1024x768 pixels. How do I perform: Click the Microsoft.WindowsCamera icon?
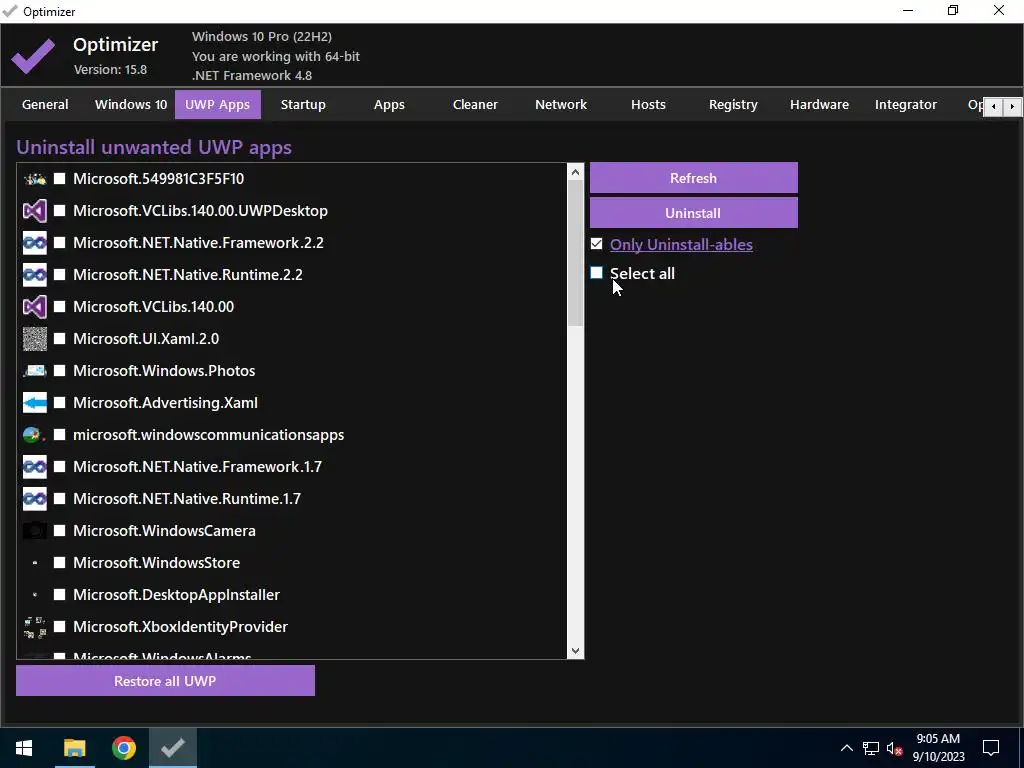click(35, 531)
